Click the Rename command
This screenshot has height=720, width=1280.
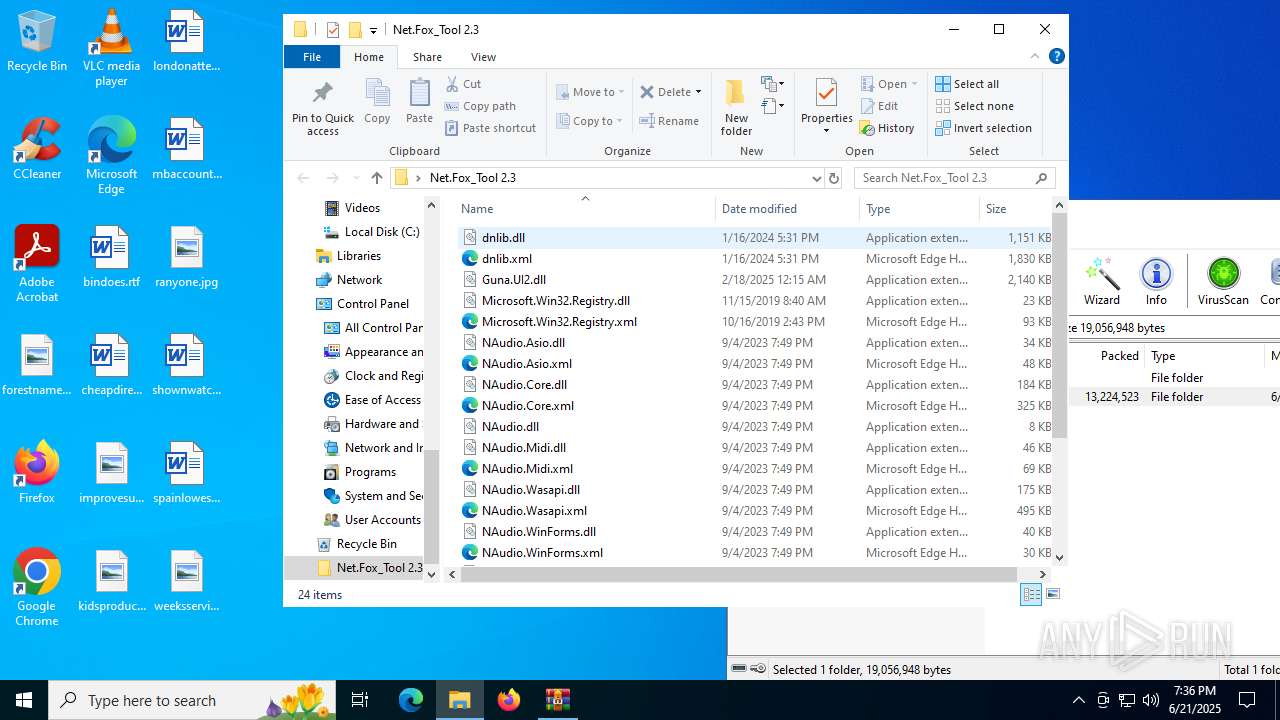coord(670,121)
